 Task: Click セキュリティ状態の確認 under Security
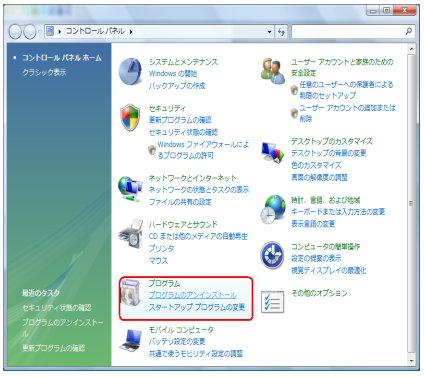pyautogui.click(x=183, y=132)
